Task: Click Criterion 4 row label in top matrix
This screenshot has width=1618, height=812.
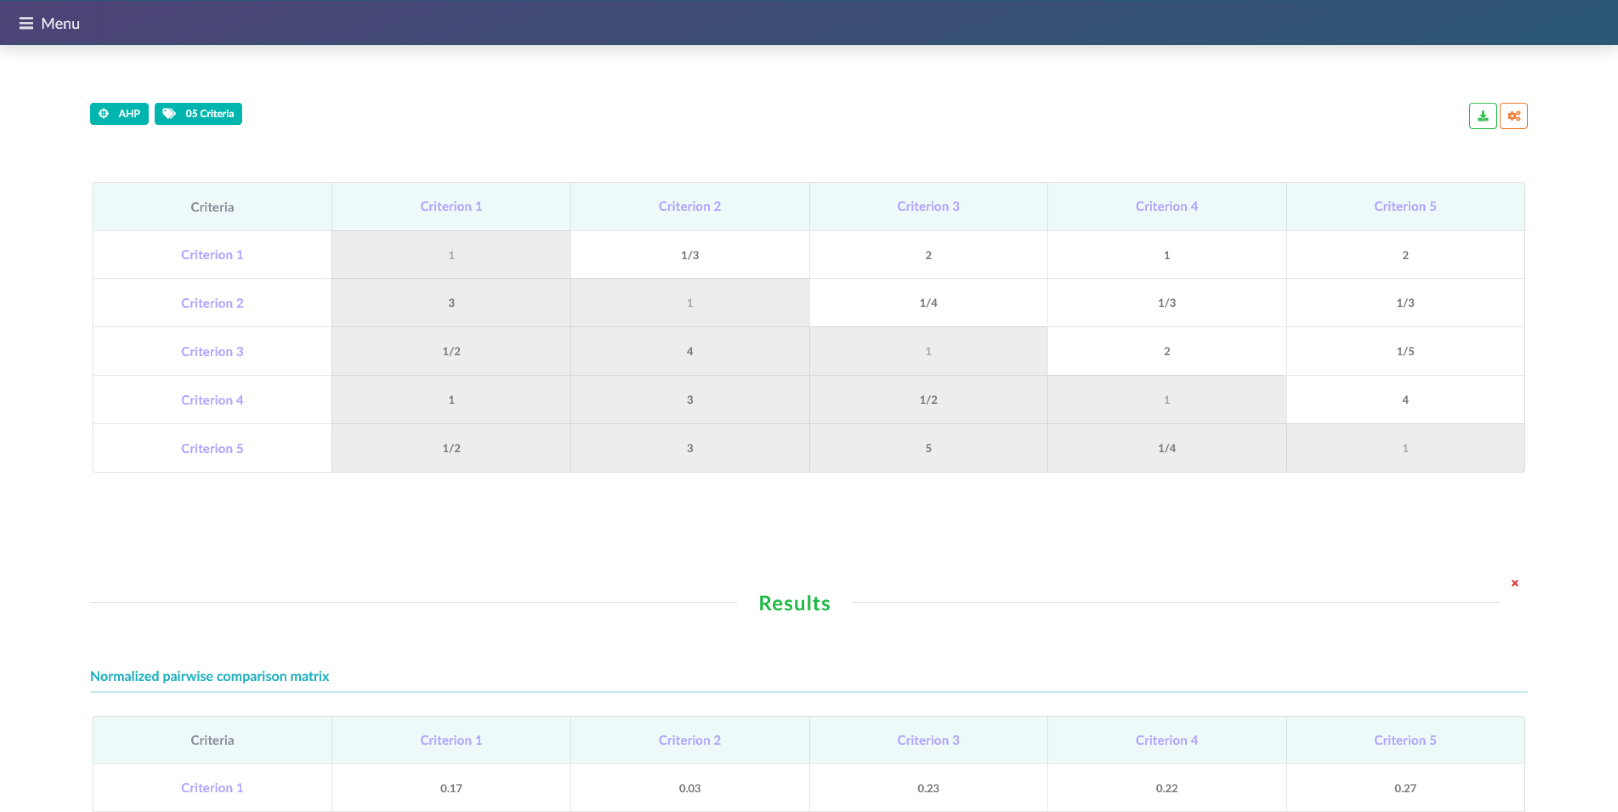Action: [212, 400]
